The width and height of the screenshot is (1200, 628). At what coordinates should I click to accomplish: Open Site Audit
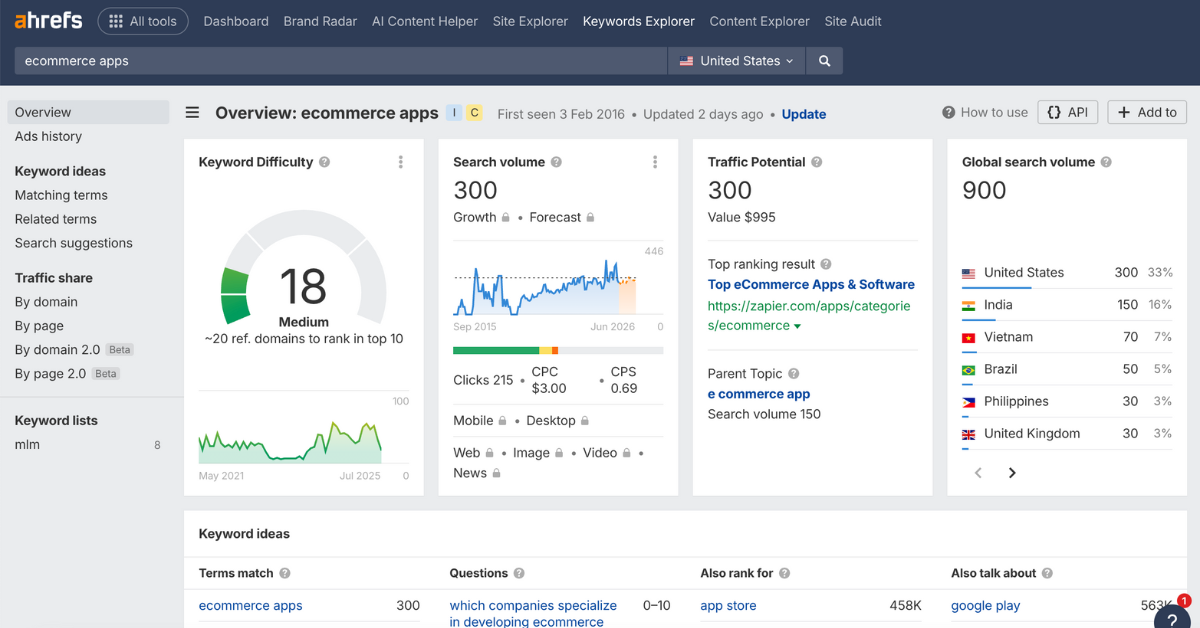pos(853,21)
